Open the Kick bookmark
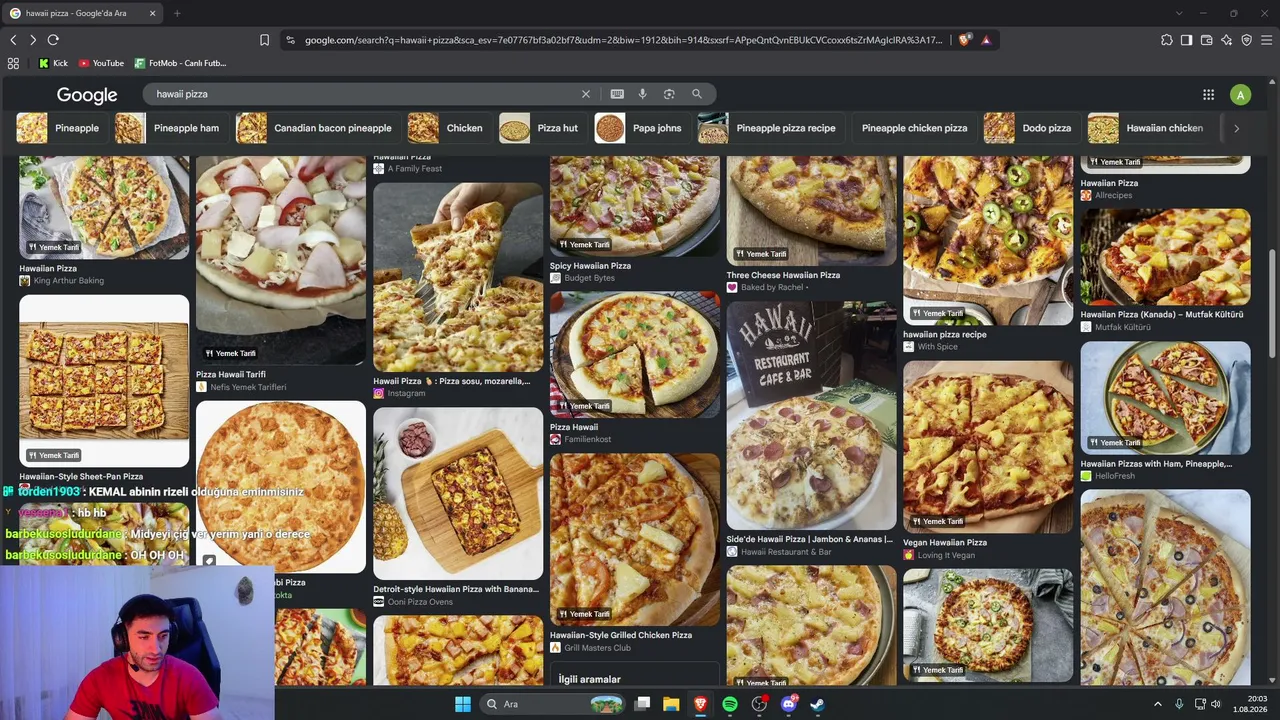1280x720 pixels. [54, 63]
